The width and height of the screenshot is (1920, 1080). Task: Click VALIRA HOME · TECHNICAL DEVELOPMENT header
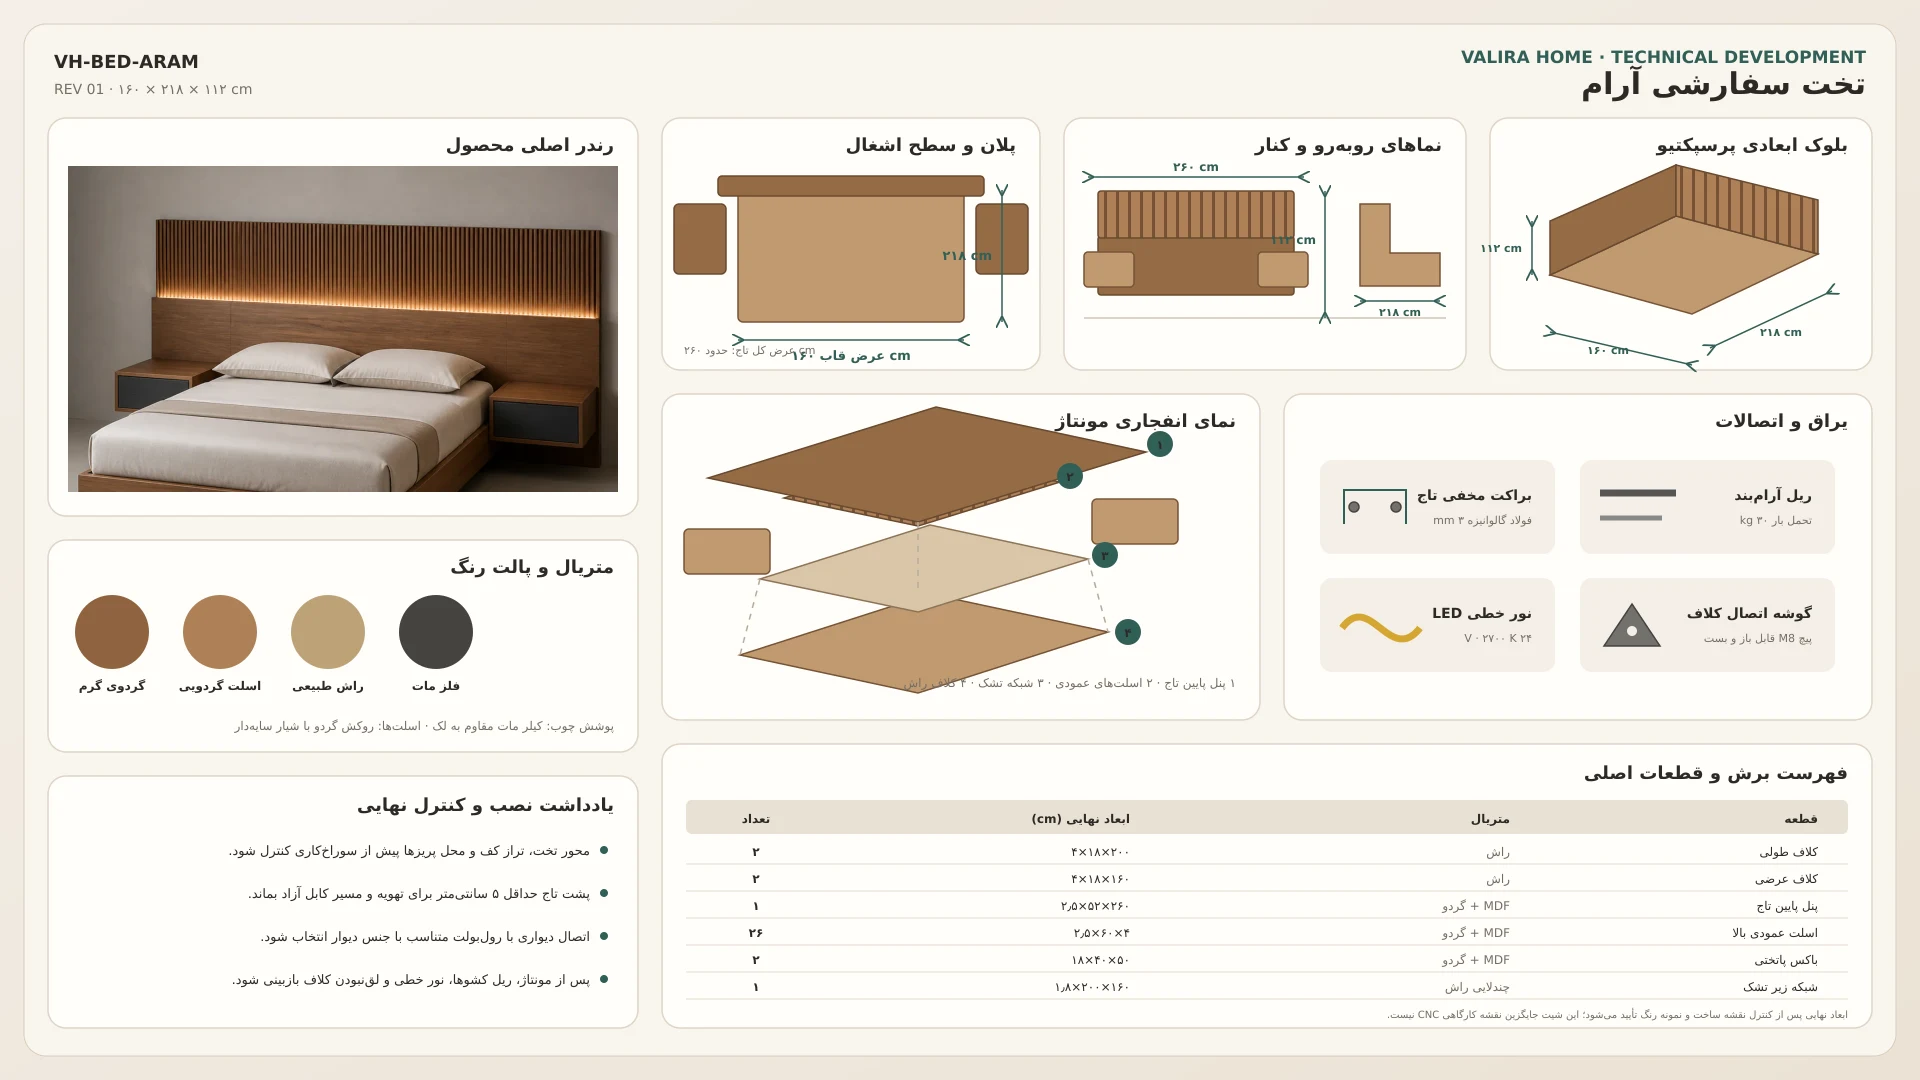click(x=1663, y=57)
